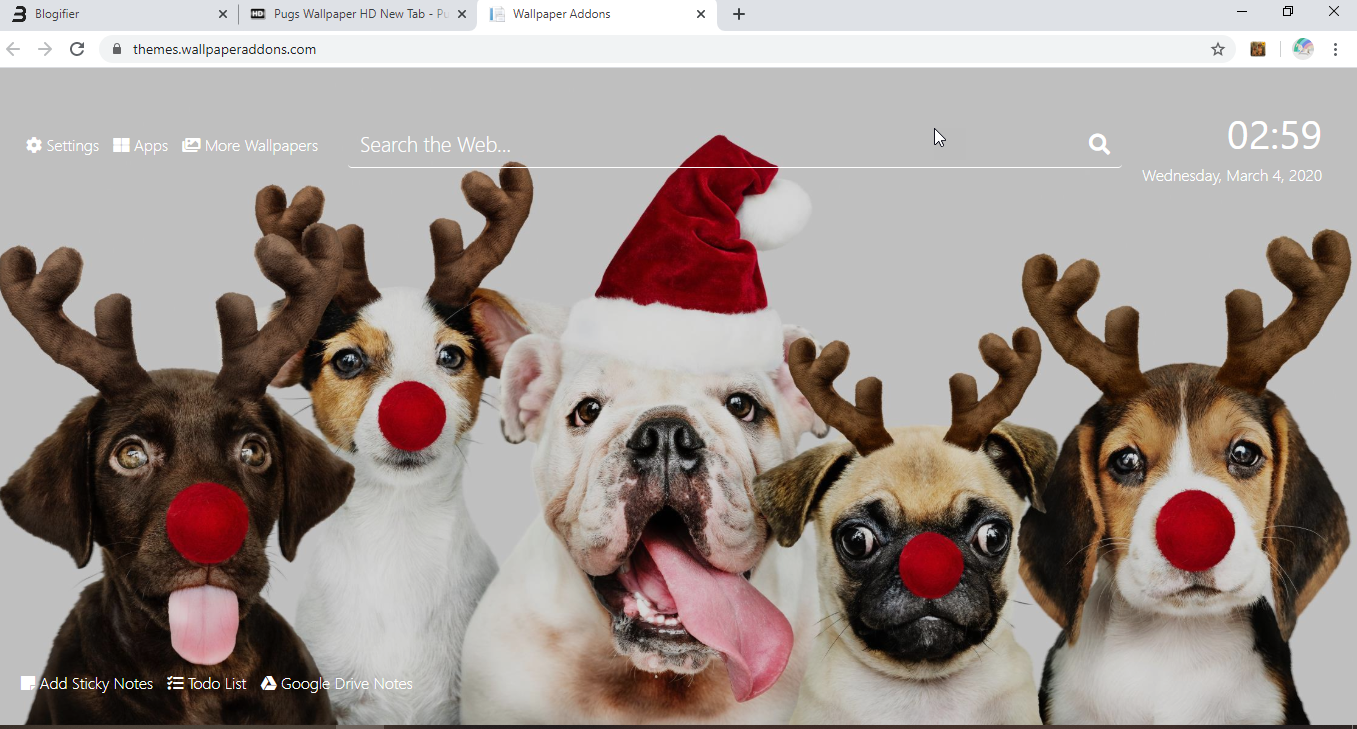The image size is (1357, 729).
Task: Open the Apps grid menu
Action: 140,146
